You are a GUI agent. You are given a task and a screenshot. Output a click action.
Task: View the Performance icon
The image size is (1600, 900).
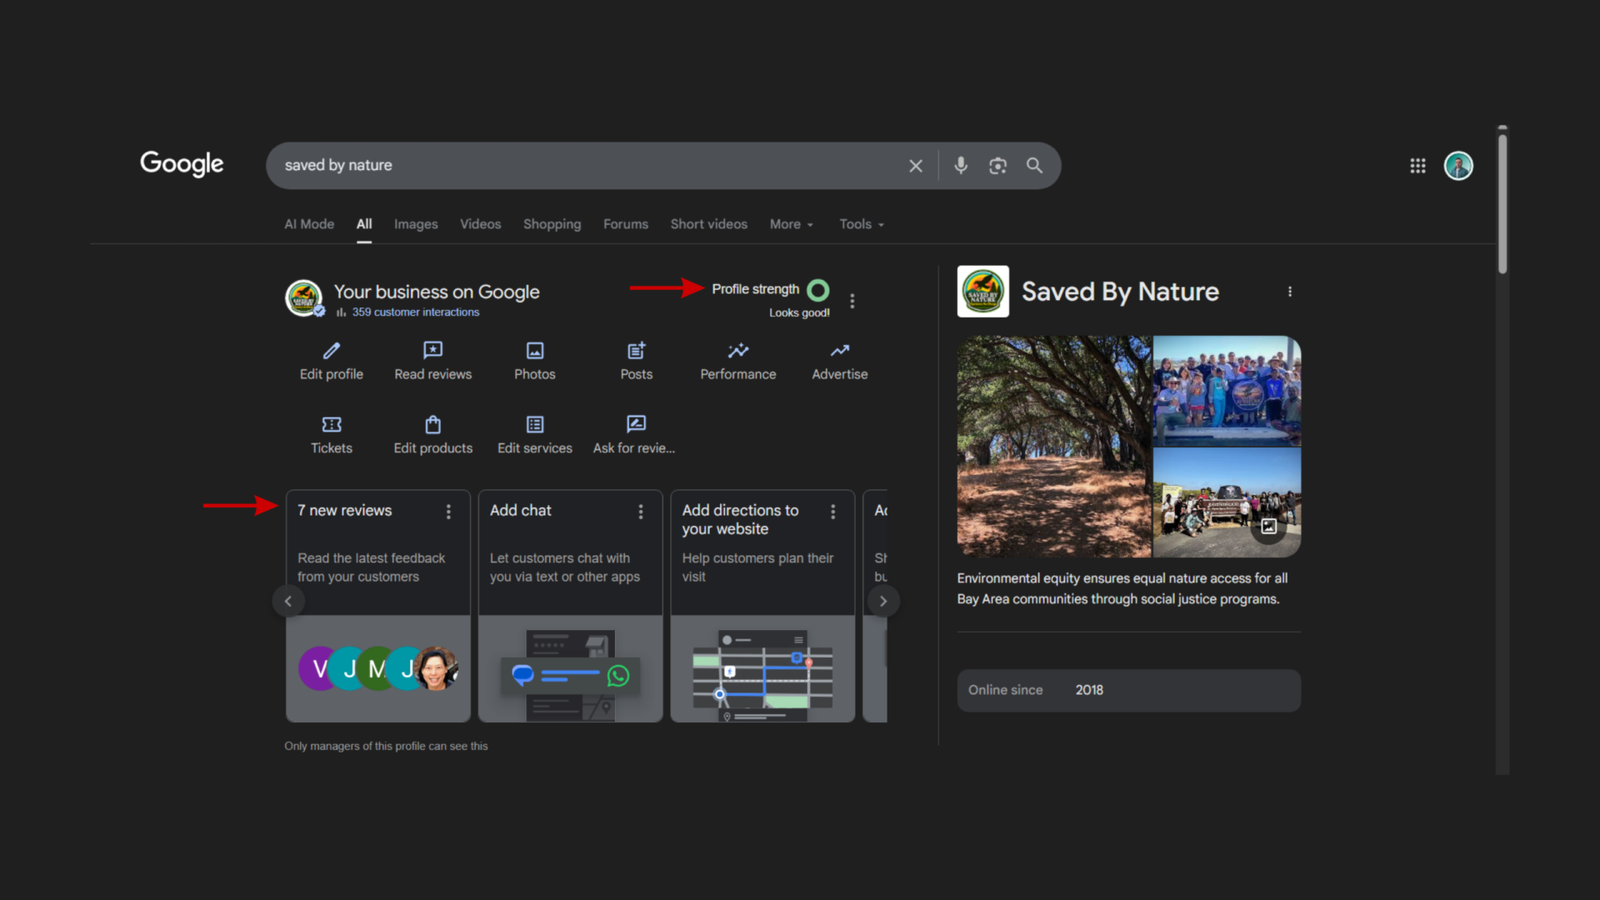coord(737,352)
